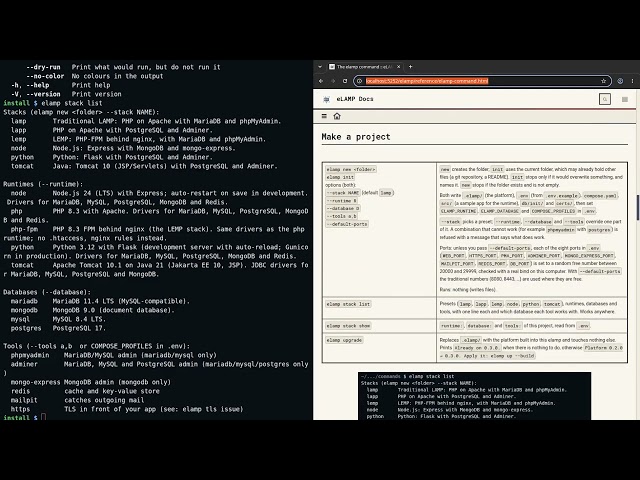Screen dimensions: 640x480
Task: Click the "lamp" stack row in terminal
Action: [x=146, y=121]
